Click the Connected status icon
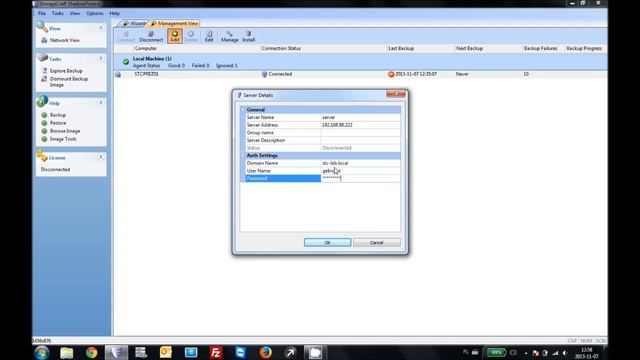Viewport: 640px width, 360px height. (264, 74)
